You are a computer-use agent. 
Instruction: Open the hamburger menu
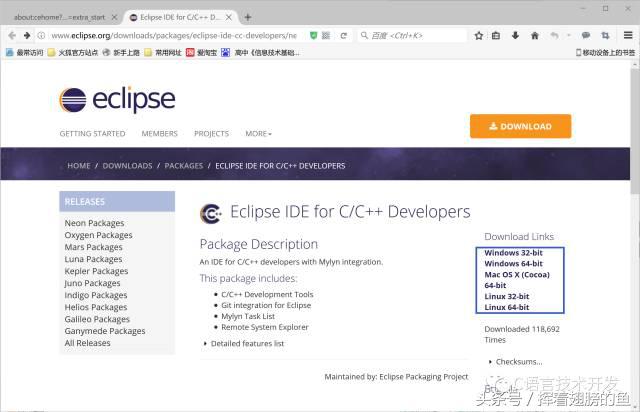628,36
